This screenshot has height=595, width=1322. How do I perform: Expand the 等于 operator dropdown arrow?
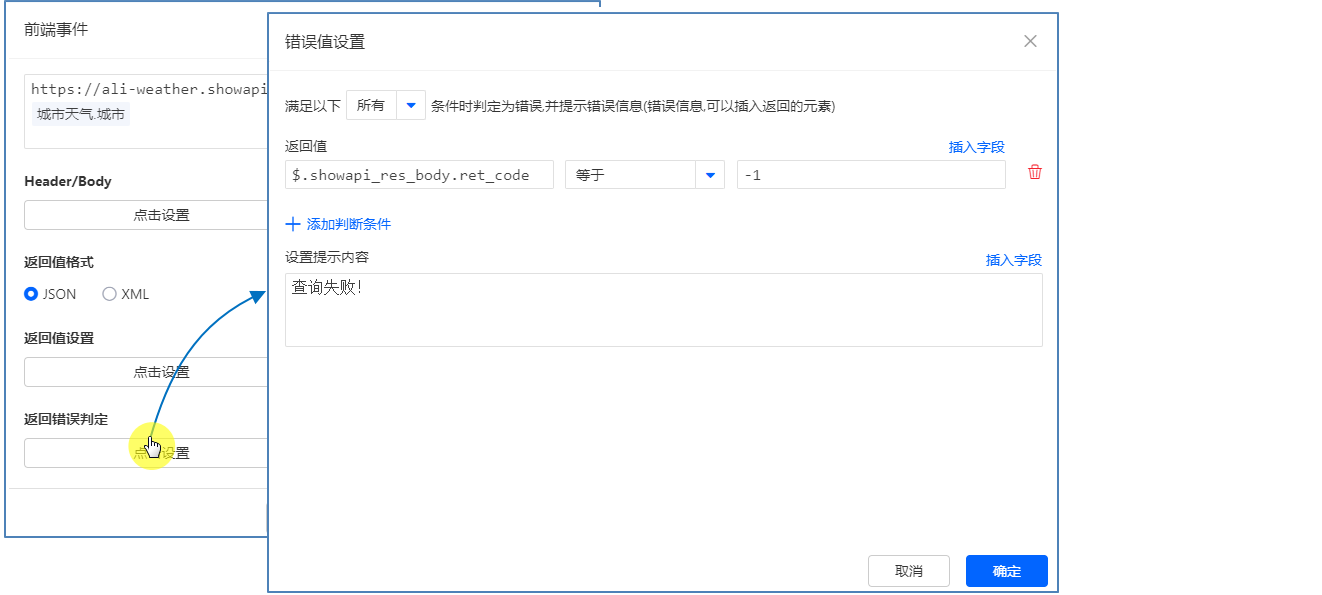pyautogui.click(x=709, y=175)
